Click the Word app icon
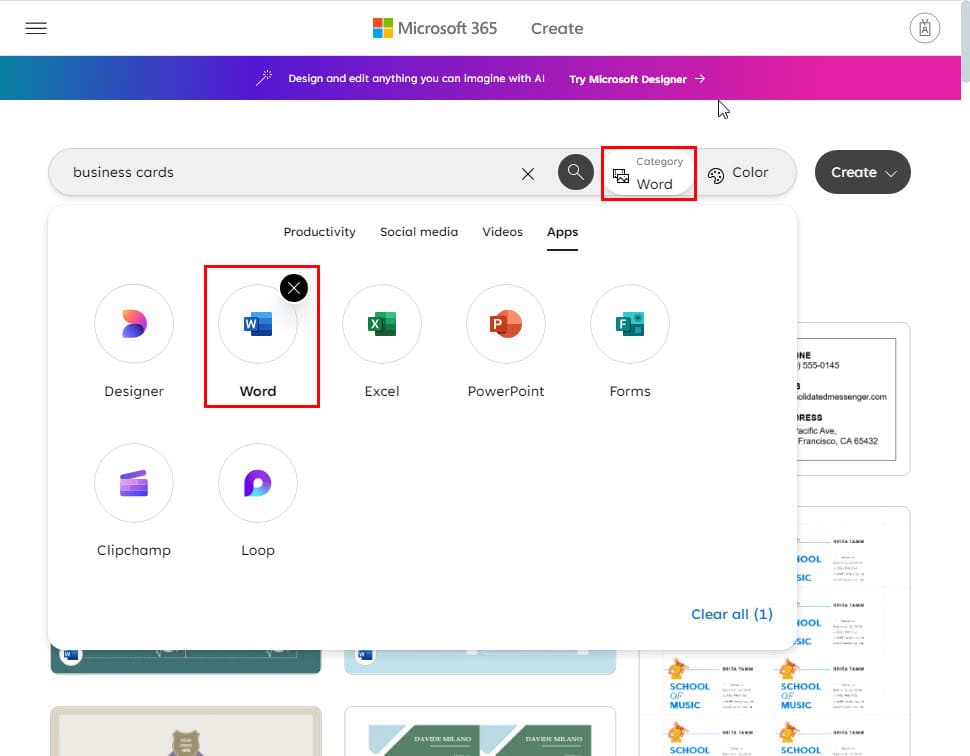Screen dimensions: 970x756 point(257,324)
